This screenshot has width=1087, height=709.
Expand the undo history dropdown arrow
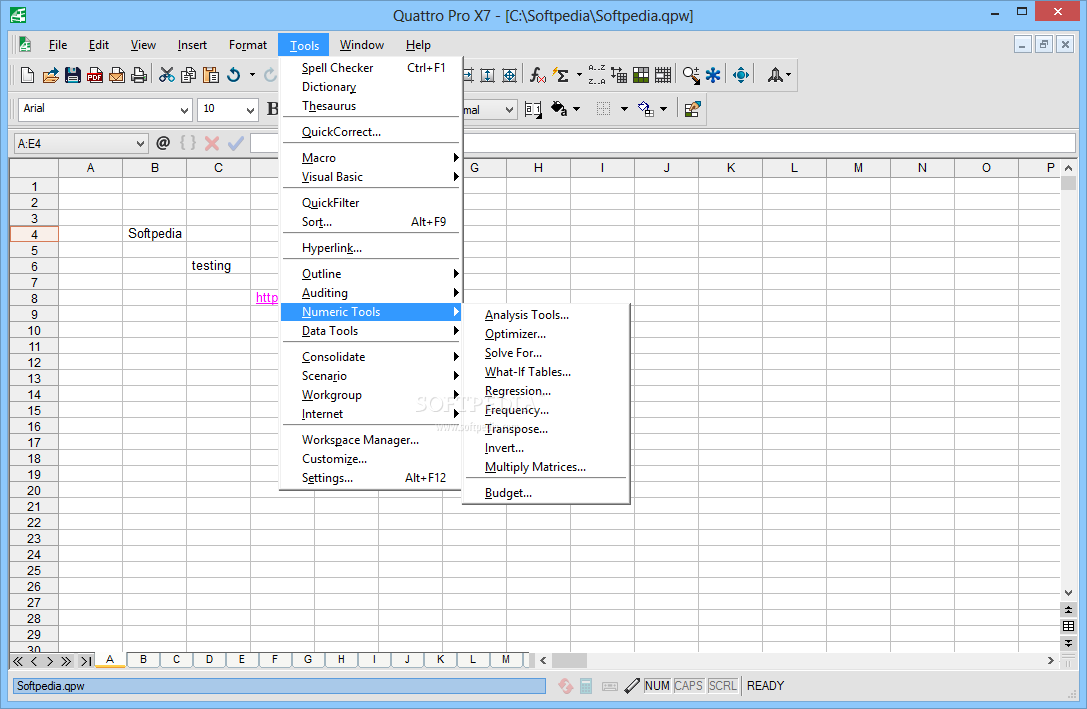[252, 75]
